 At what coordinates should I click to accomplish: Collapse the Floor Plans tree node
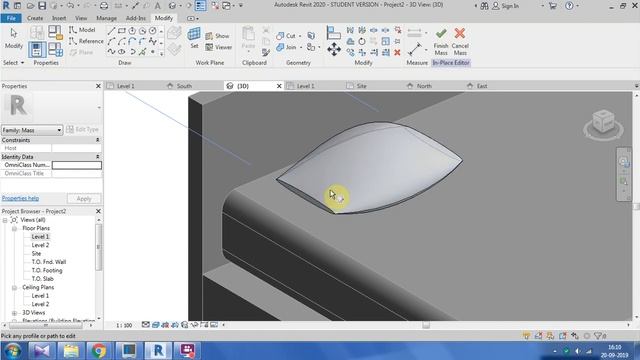[14, 229]
